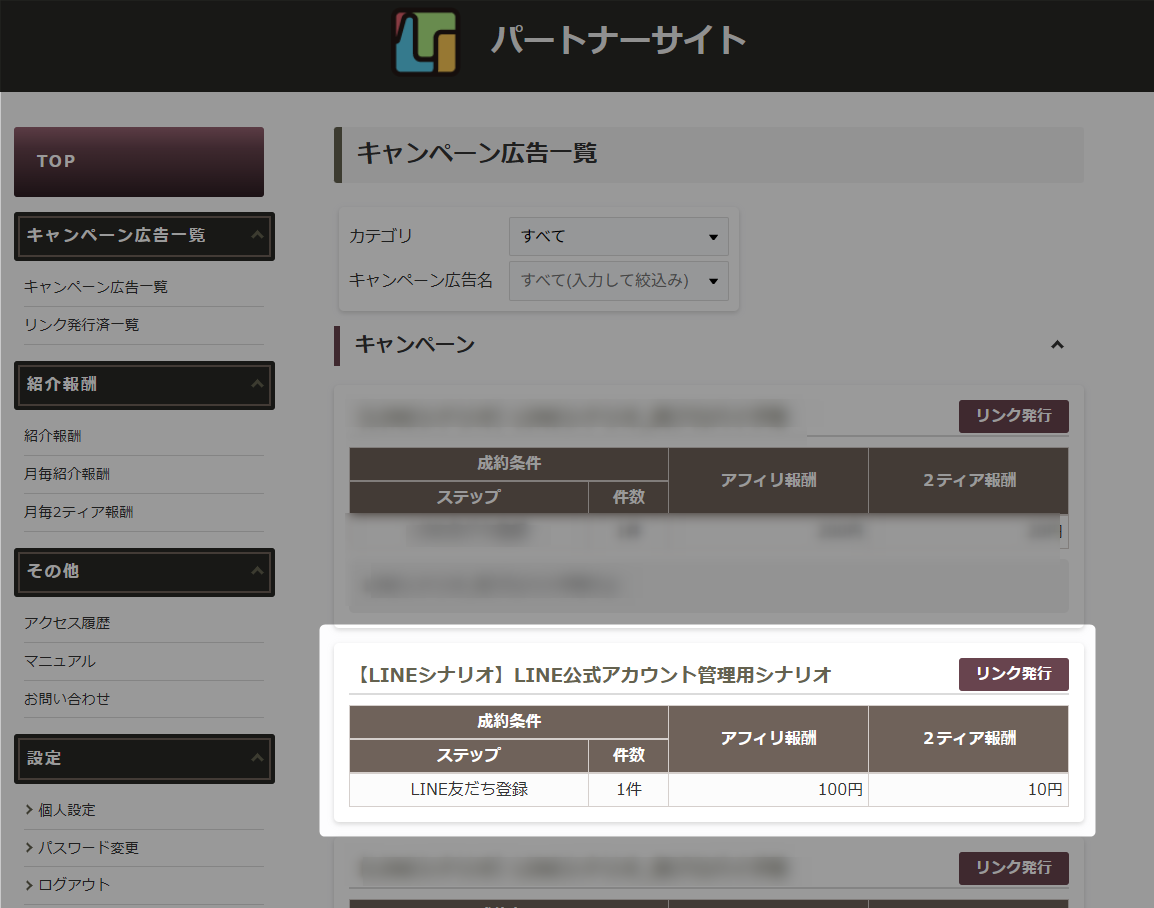1154x908 pixels.
Task: Collapse the キャンペーン広告一覧 sidebar section
Action: 257,235
